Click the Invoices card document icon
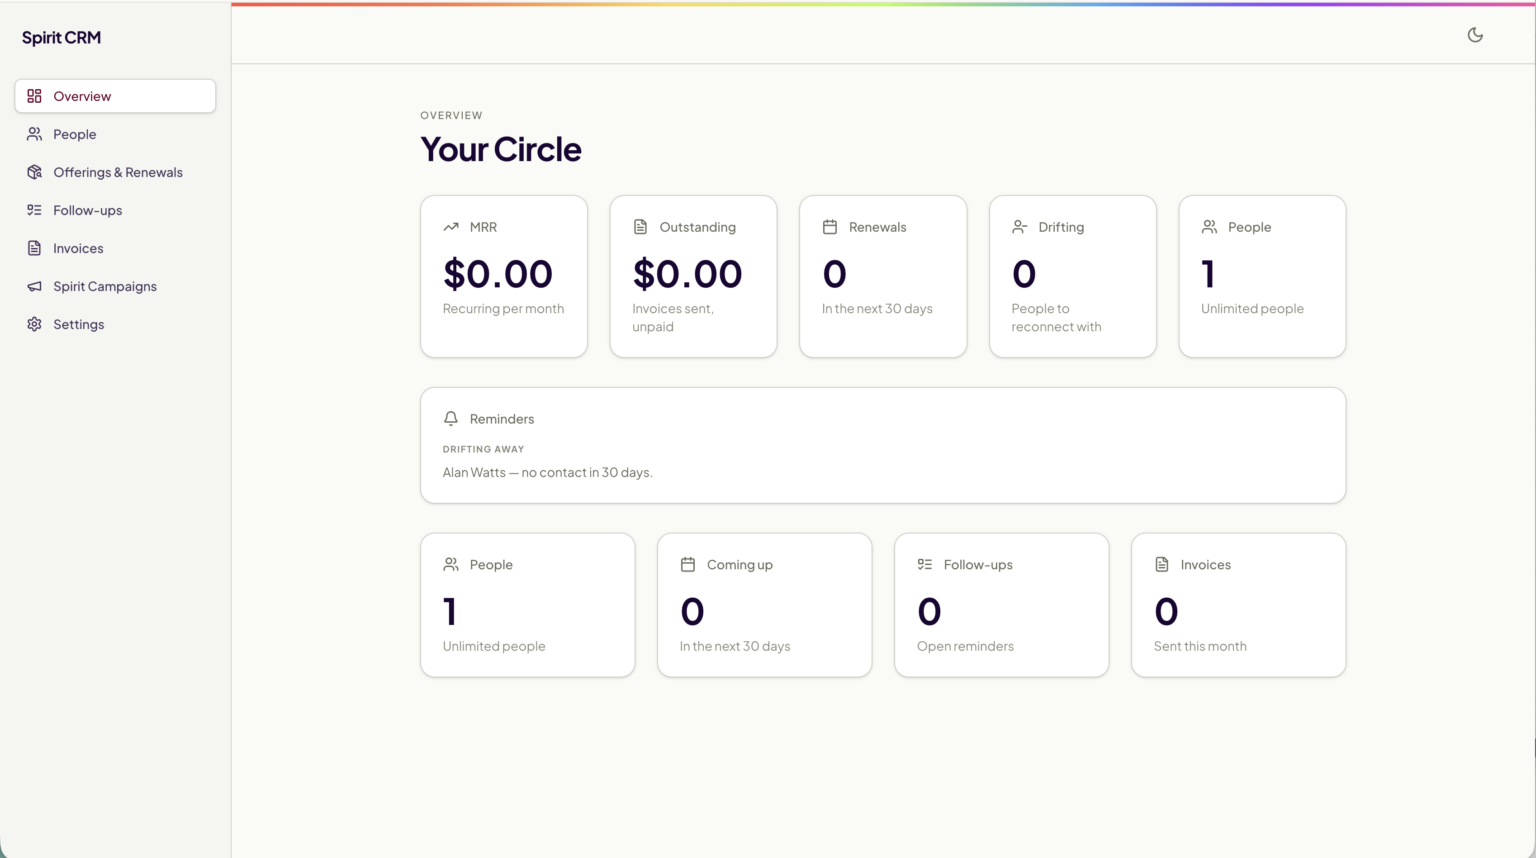1536x858 pixels. [1162, 564]
